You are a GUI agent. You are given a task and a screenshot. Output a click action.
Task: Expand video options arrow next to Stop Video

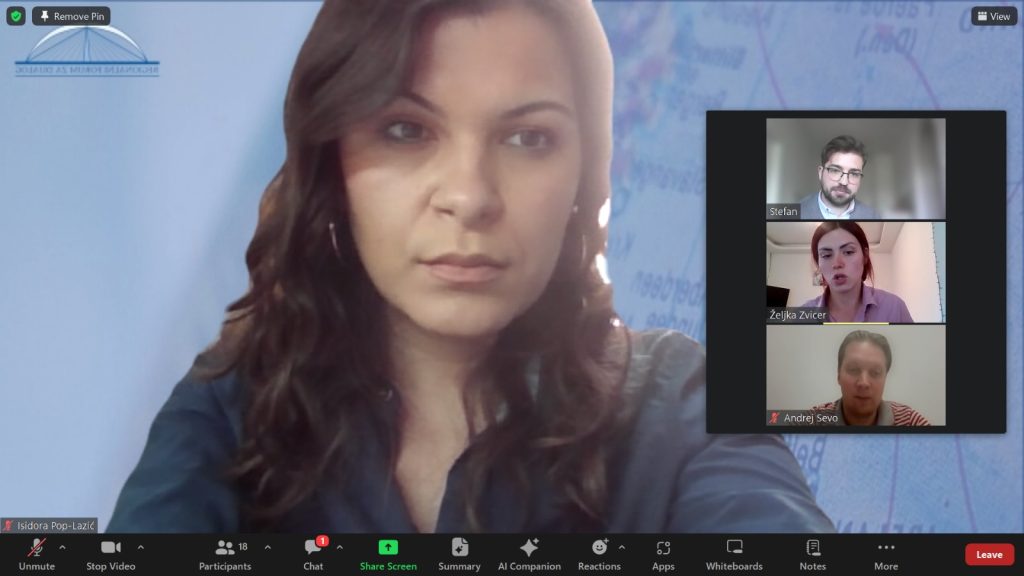point(140,547)
